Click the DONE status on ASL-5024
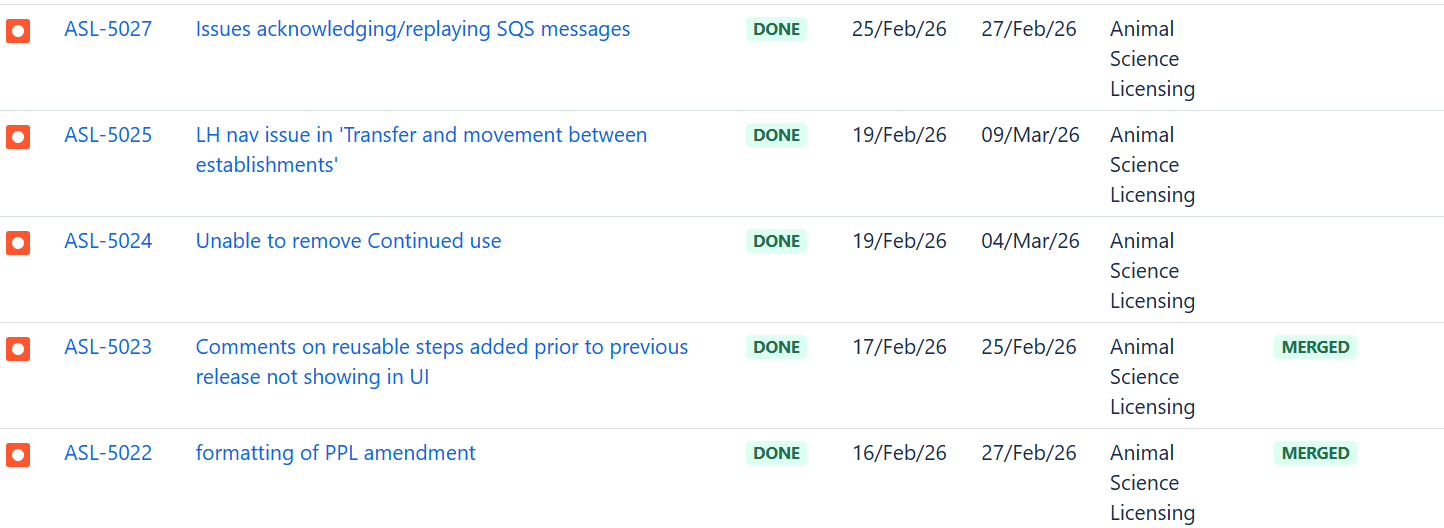The height and width of the screenshot is (528, 1444). pyautogui.click(x=776, y=241)
